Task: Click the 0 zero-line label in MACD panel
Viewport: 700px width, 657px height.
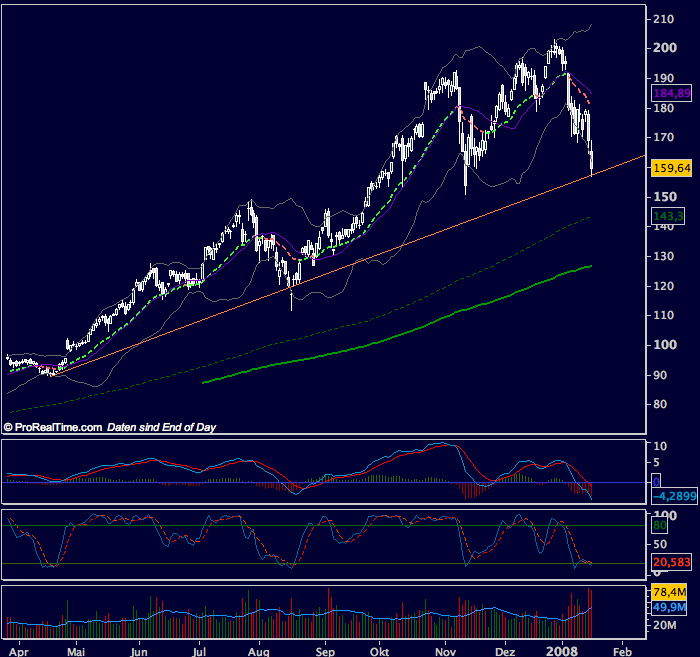Action: (x=656, y=482)
